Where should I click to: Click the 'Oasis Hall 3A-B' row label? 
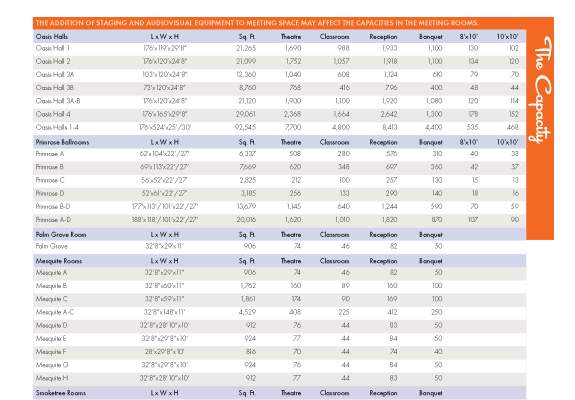[x=58, y=101]
